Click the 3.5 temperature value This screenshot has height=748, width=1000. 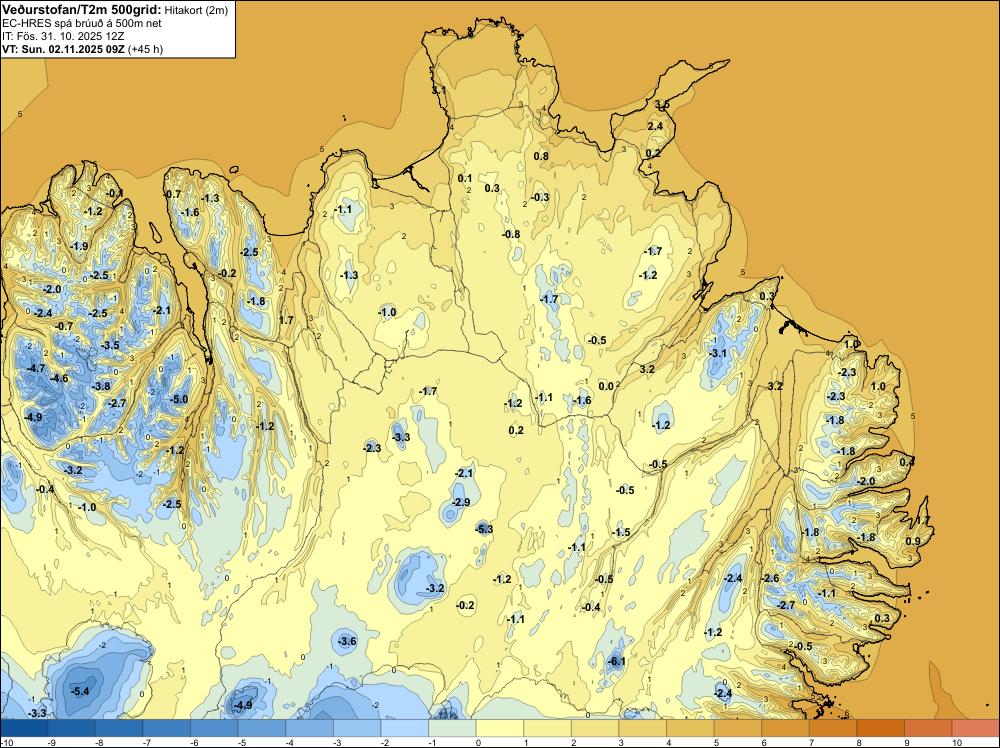pos(662,105)
